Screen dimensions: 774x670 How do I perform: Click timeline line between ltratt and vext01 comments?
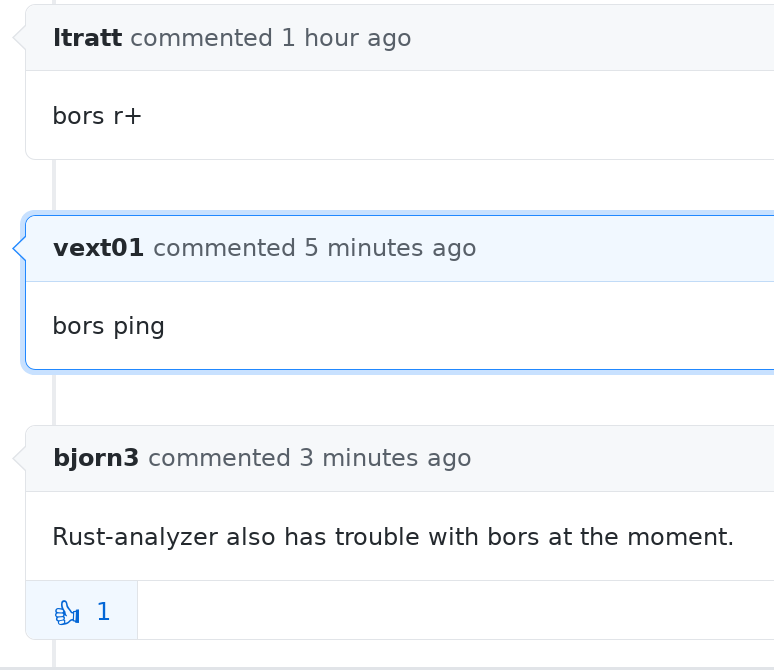click(54, 187)
